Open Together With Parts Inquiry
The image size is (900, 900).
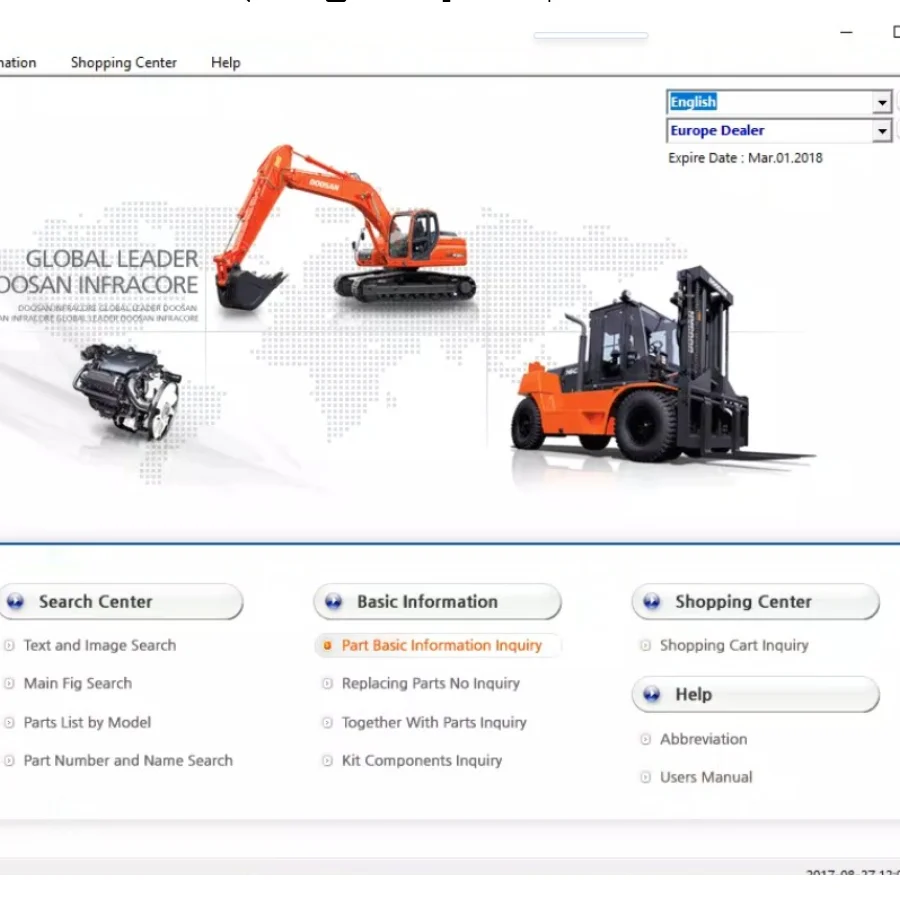tap(434, 722)
